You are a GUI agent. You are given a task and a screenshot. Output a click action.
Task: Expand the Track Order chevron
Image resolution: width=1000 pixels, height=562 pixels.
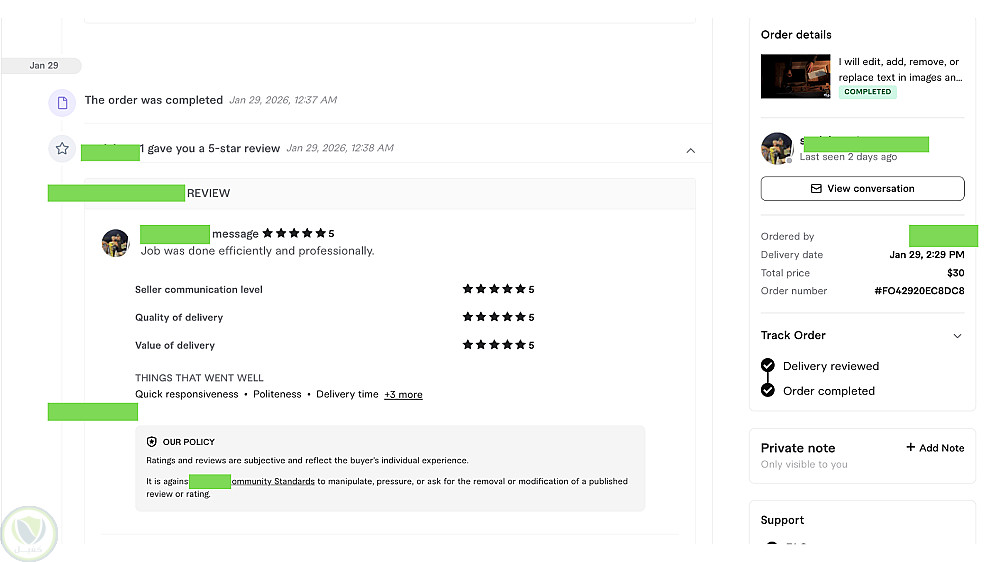pyautogui.click(x=957, y=336)
